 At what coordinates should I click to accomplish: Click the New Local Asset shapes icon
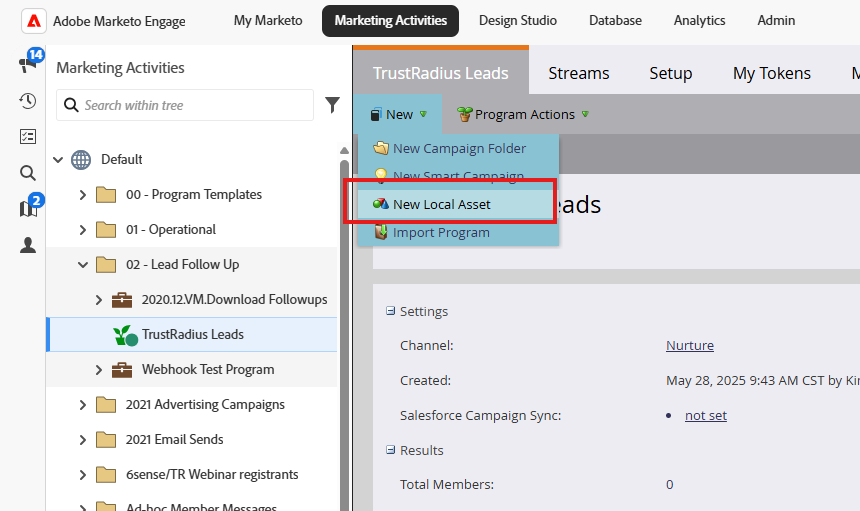tap(381, 204)
